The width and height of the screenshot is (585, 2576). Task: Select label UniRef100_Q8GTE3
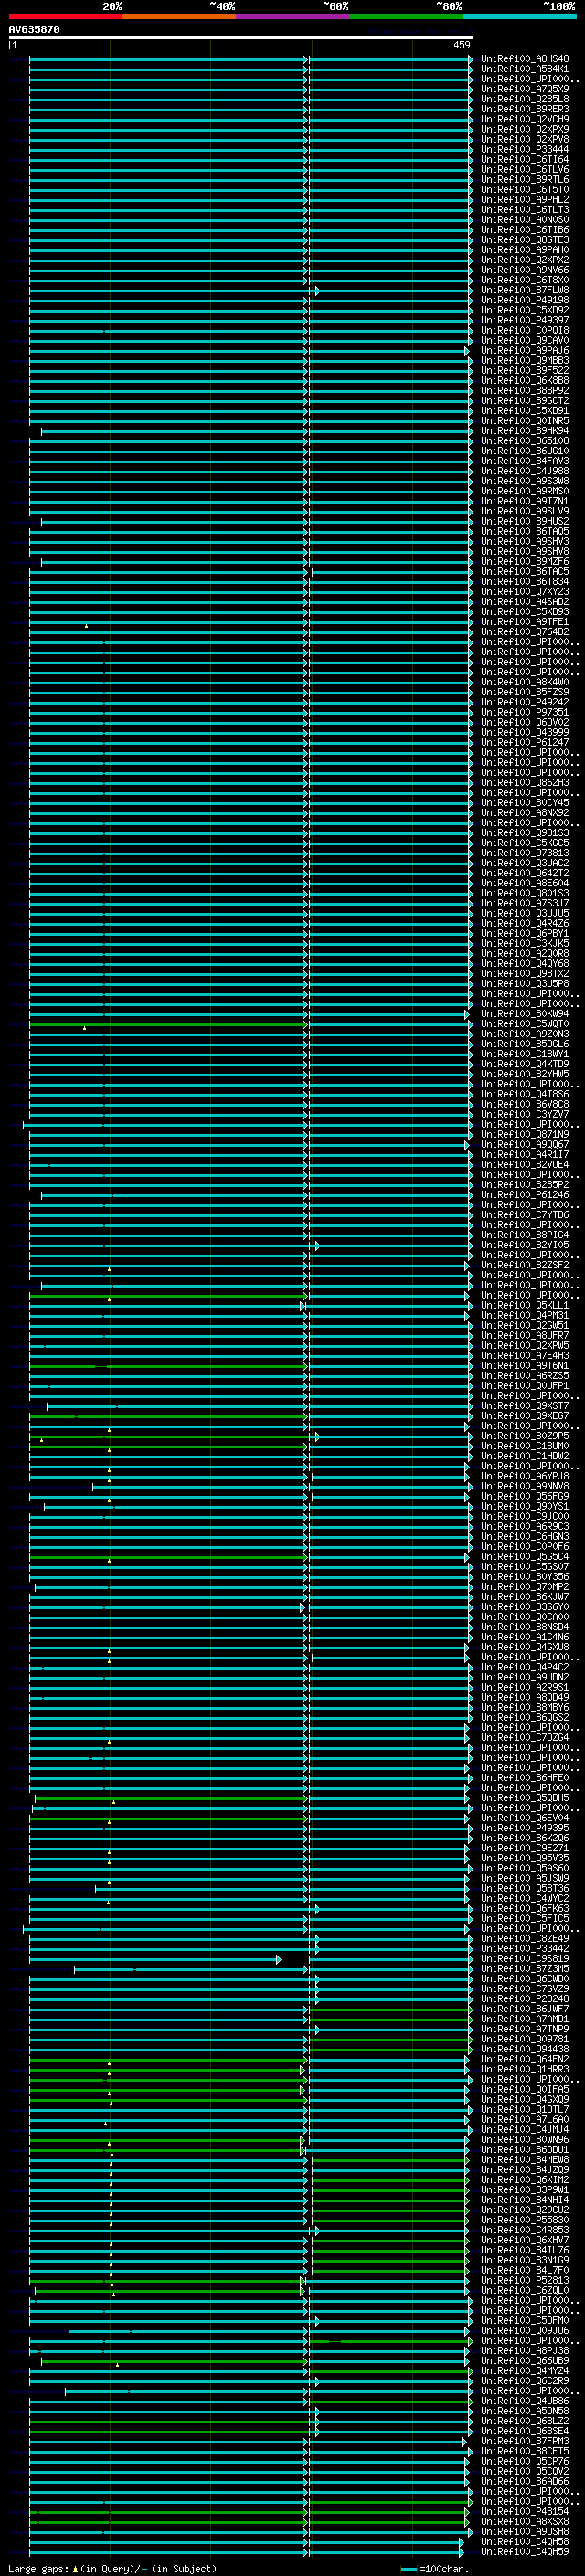click(525, 240)
